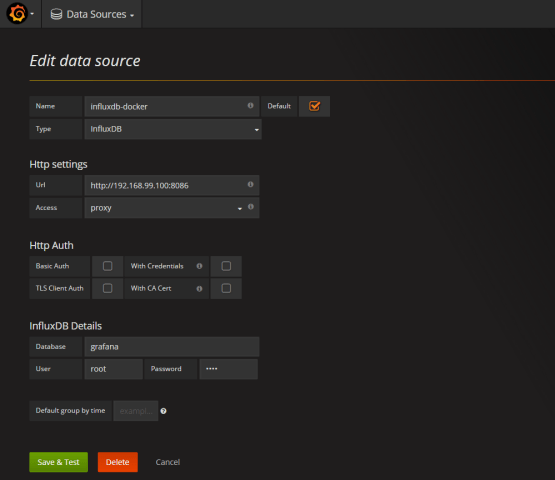Click the Http Auth heading
The width and height of the screenshot is (555, 480).
pyautogui.click(x=51, y=245)
